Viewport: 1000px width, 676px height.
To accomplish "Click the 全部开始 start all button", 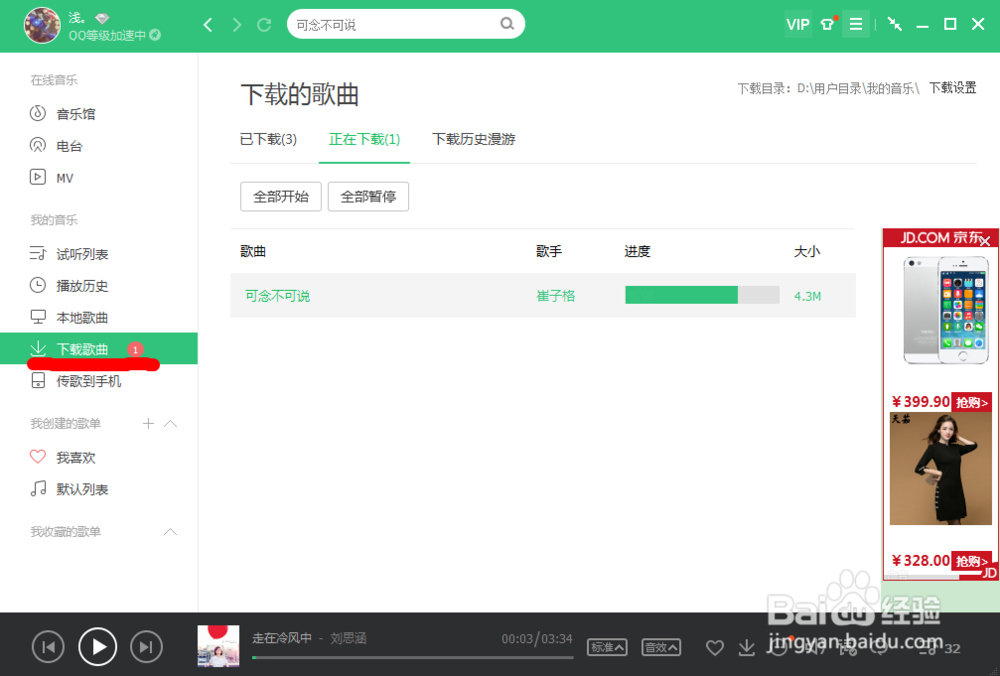I will [x=280, y=196].
